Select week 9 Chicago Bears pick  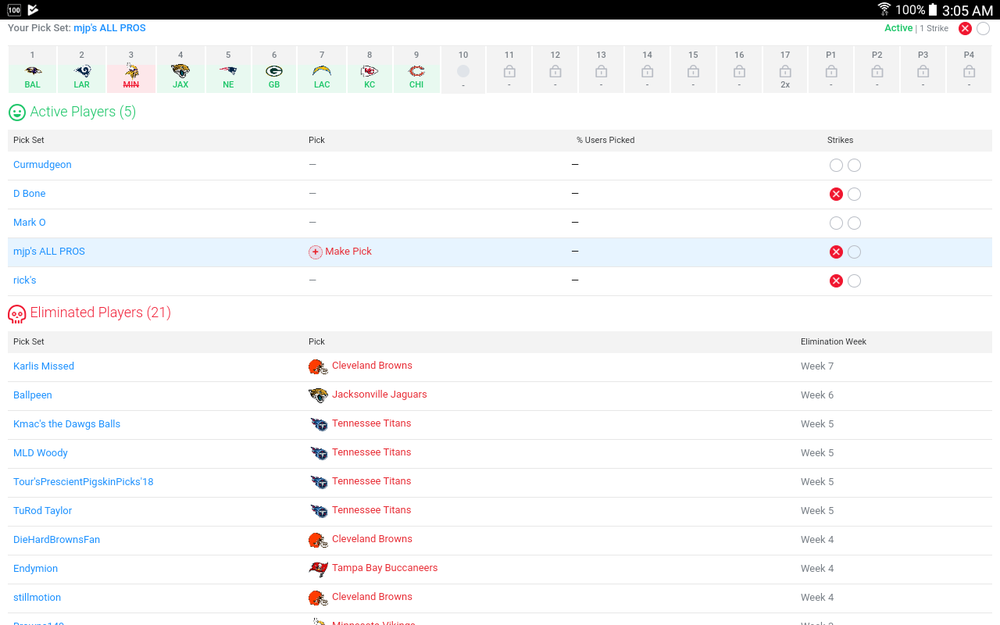point(416,70)
